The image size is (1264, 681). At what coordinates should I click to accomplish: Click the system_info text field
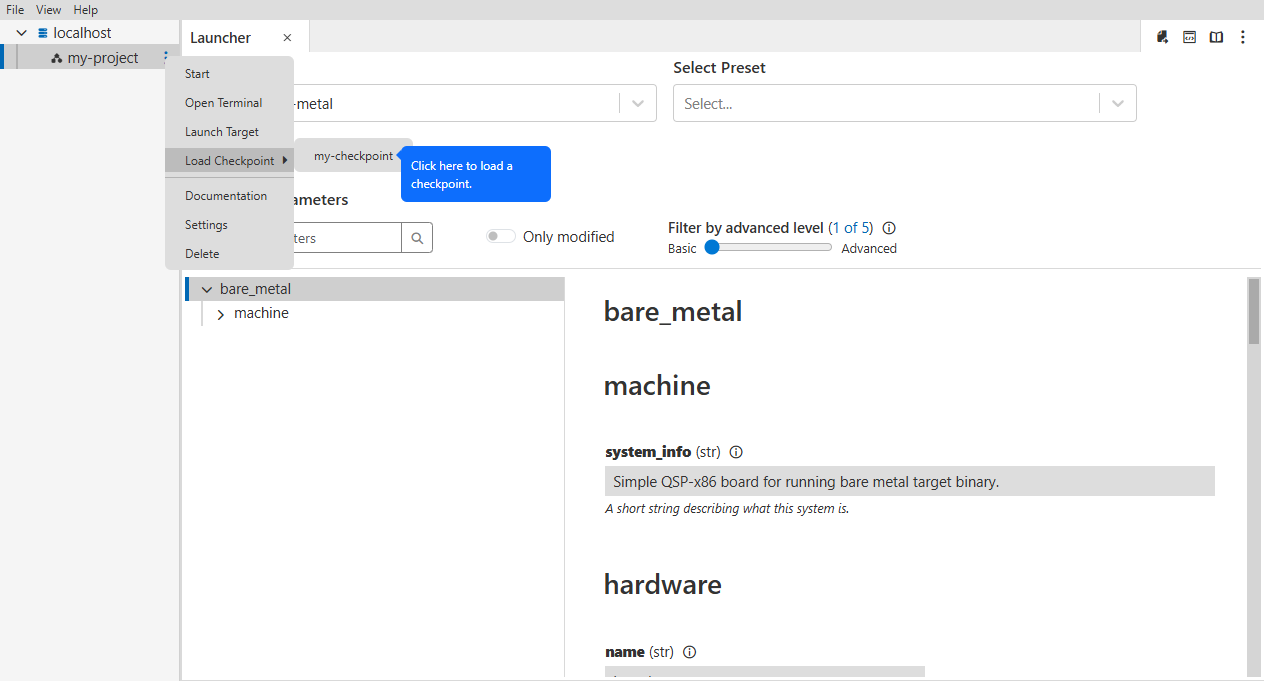coord(910,481)
